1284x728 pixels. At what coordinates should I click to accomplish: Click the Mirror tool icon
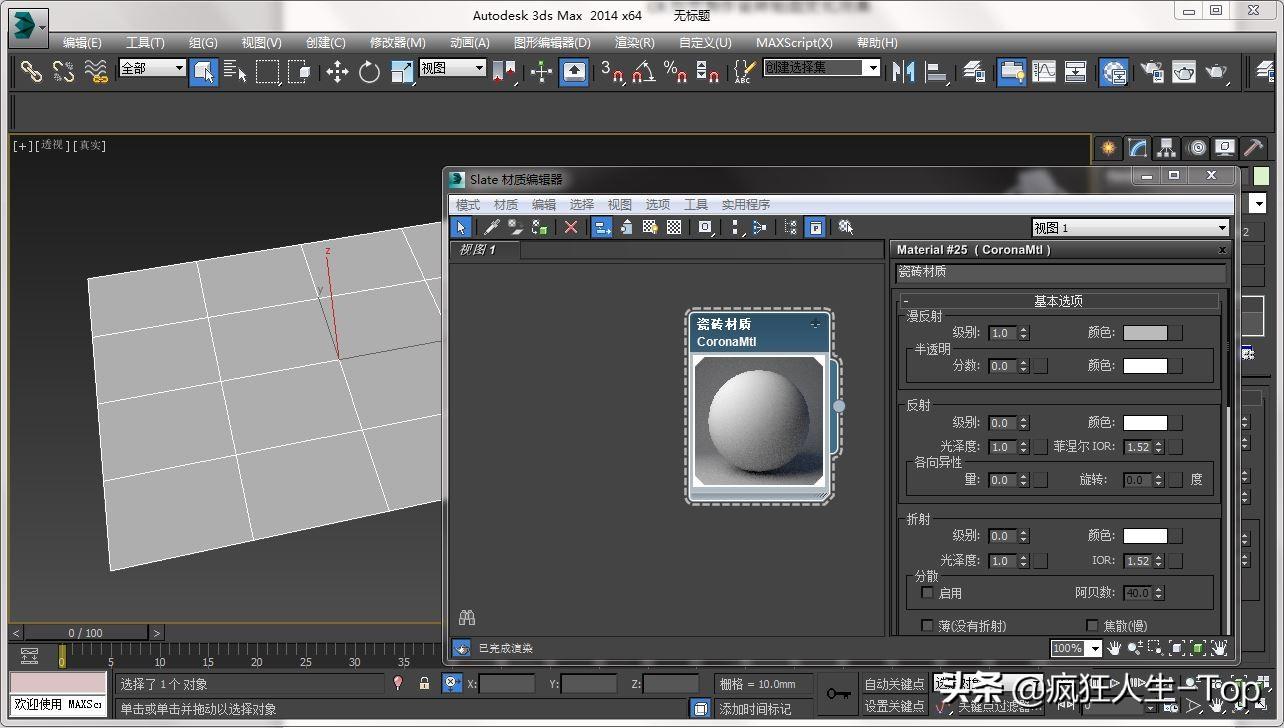(904, 72)
